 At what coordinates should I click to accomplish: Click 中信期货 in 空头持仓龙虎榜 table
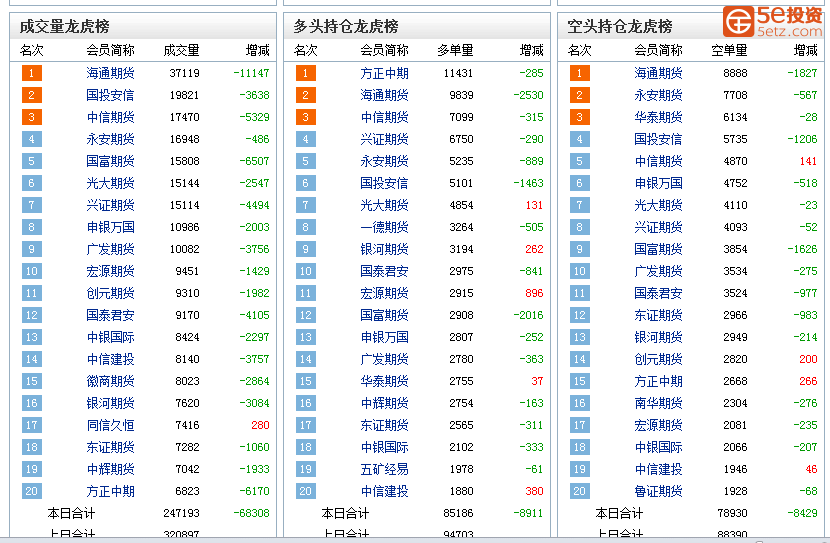(x=658, y=161)
